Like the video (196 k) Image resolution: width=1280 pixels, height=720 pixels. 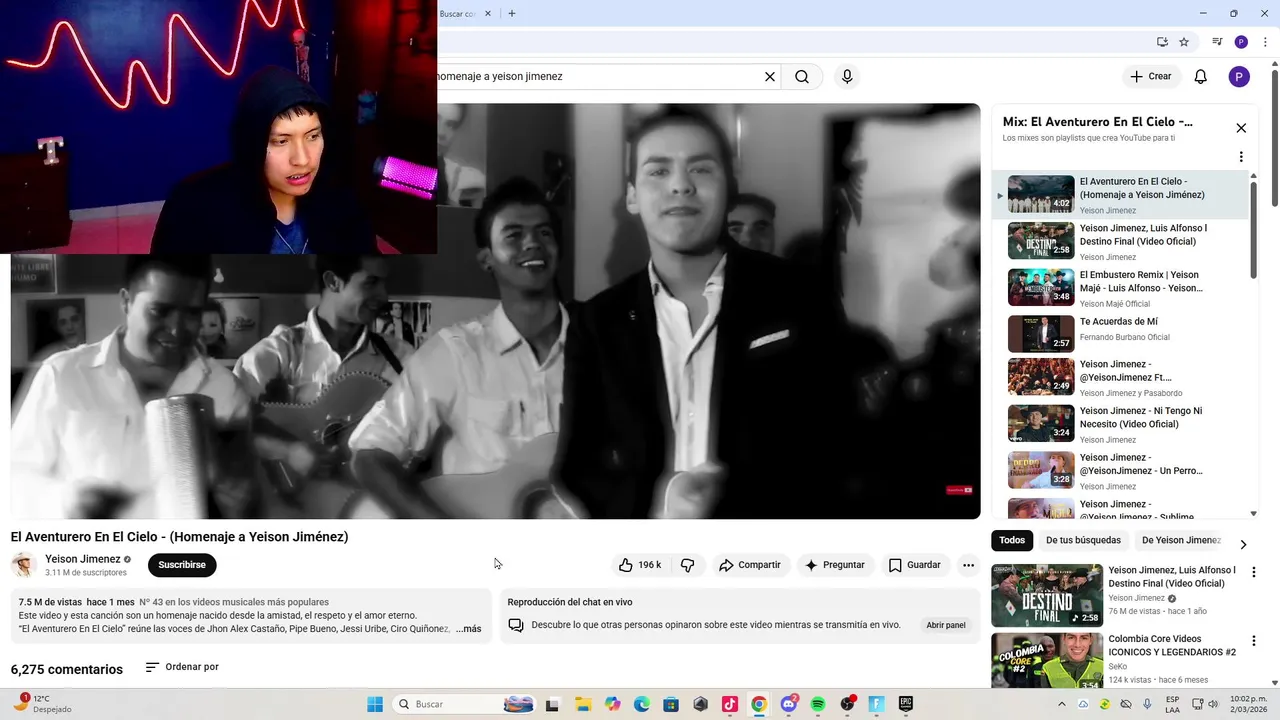point(639,565)
